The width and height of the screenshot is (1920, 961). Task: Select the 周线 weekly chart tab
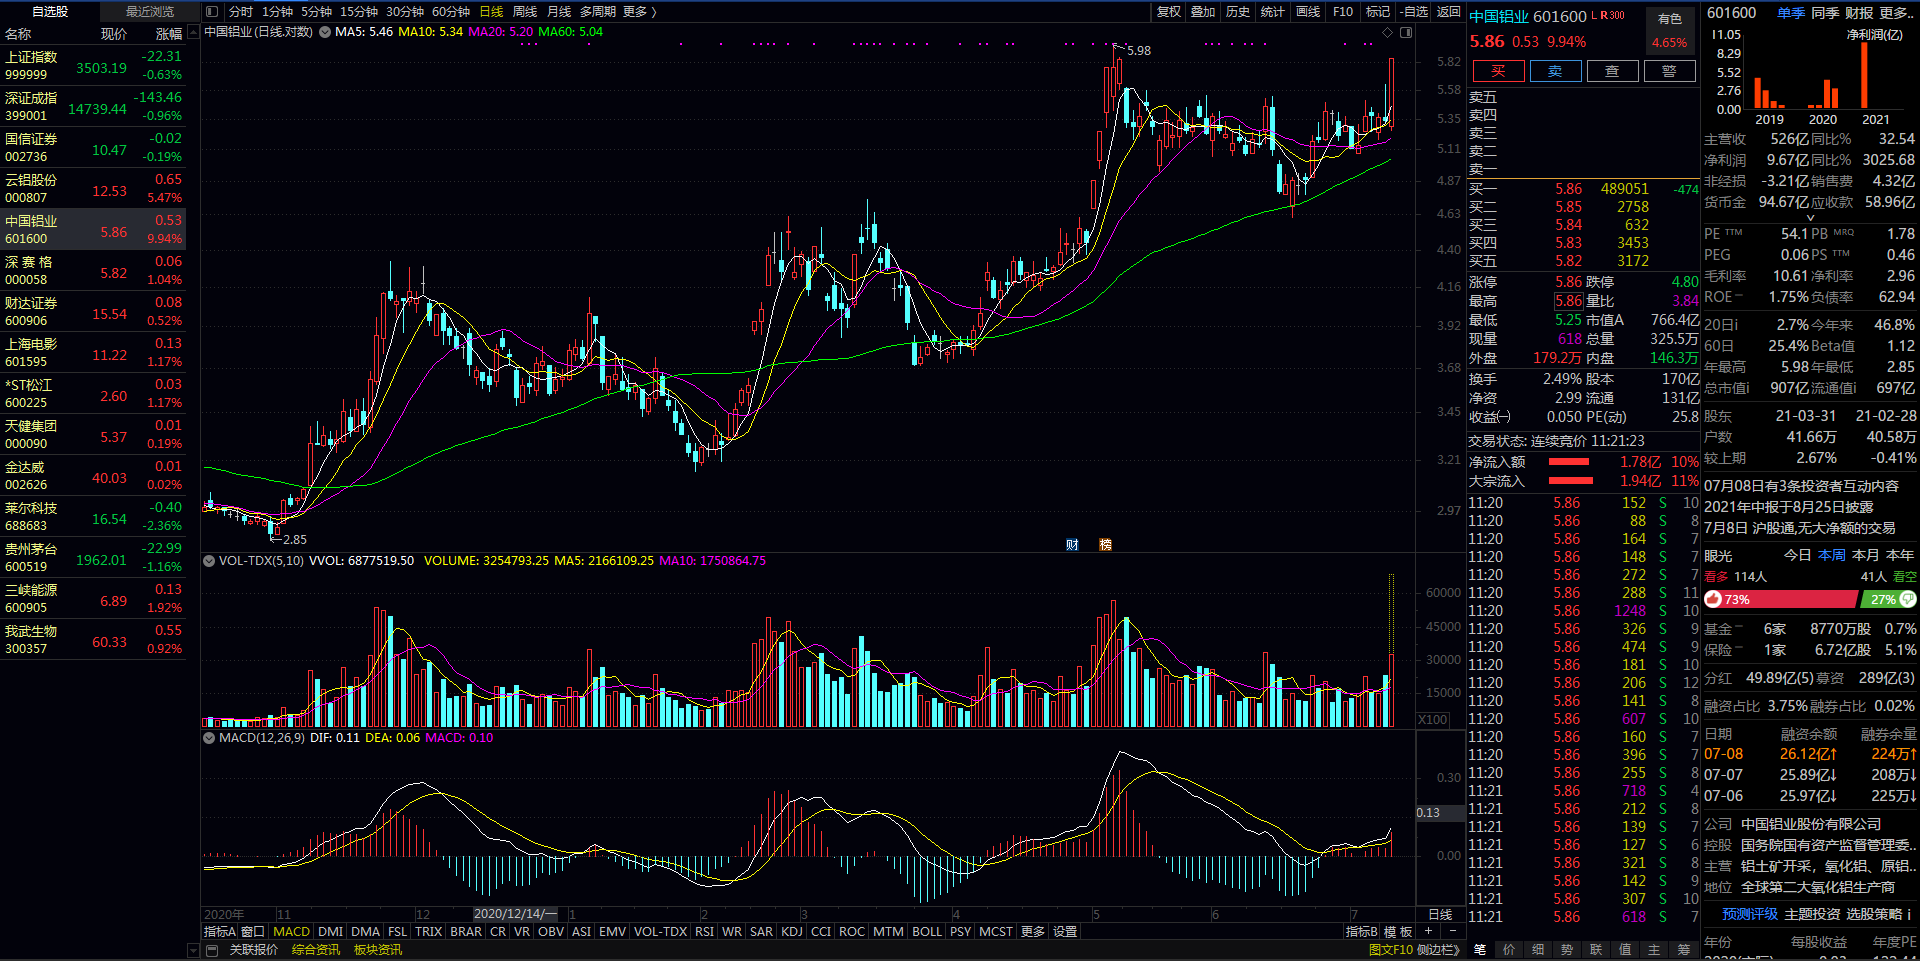coord(525,12)
